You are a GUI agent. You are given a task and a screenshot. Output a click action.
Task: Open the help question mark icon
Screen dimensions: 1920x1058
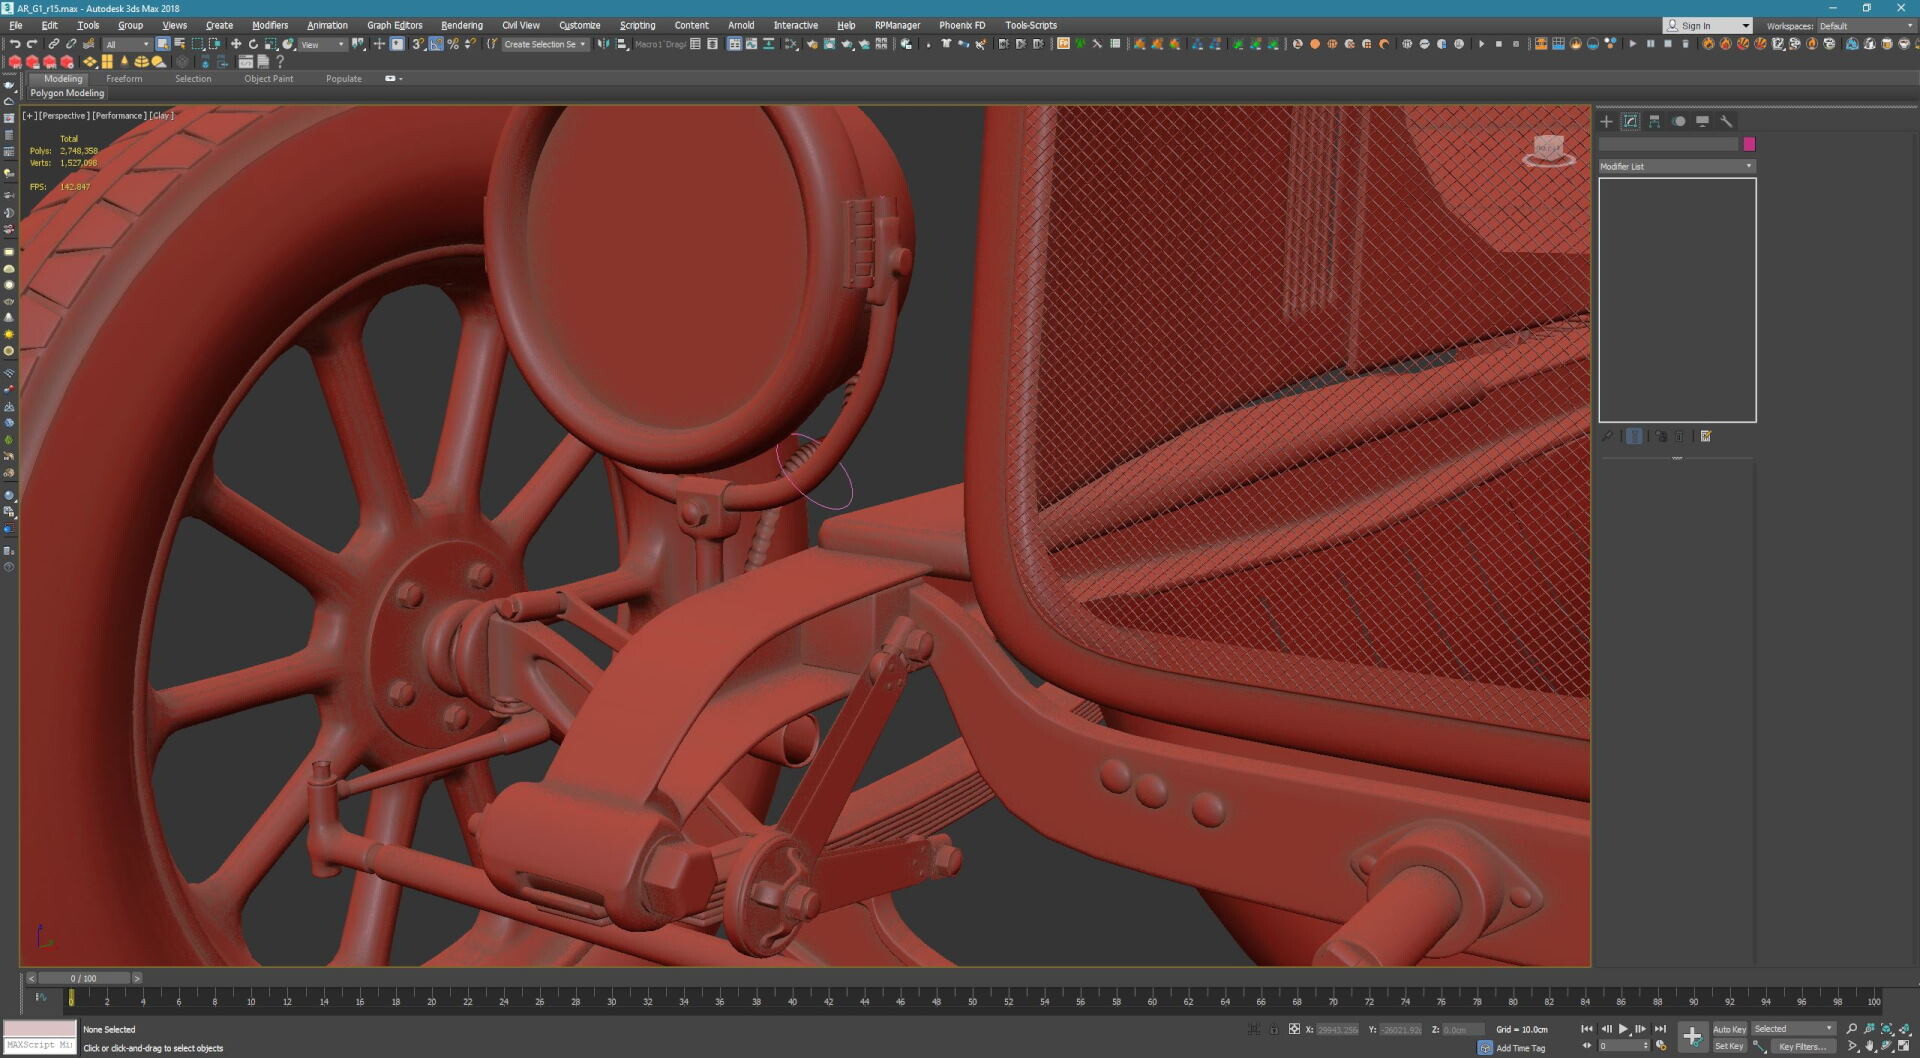(280, 62)
